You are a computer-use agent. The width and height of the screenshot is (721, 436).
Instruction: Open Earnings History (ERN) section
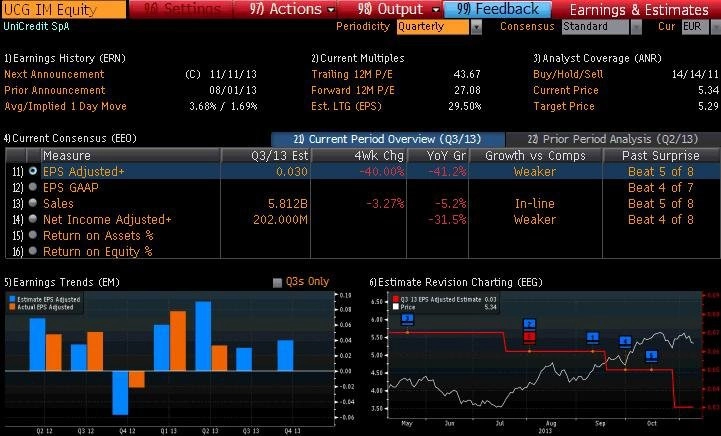64,58
